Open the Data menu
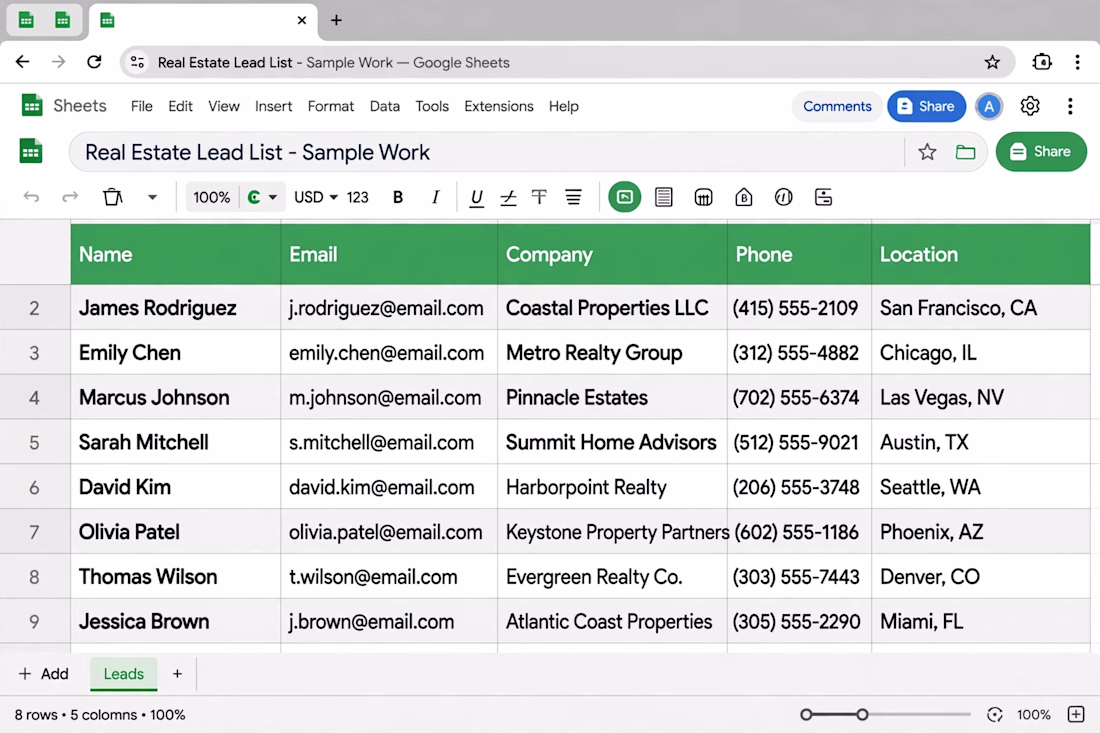 384,106
